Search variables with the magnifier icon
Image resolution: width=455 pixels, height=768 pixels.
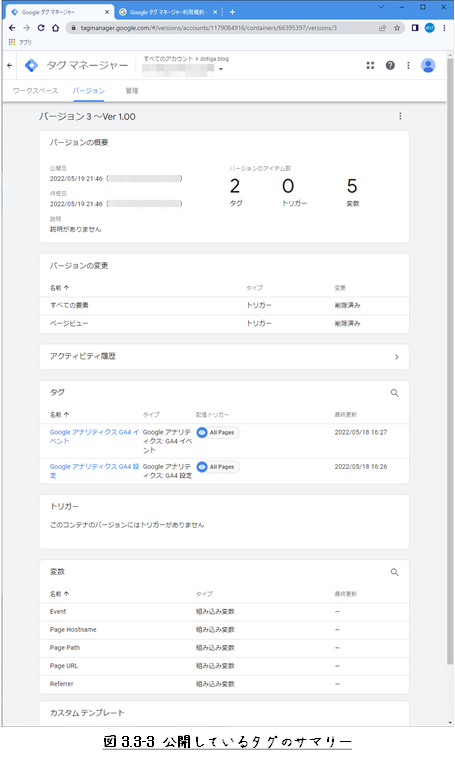pyautogui.click(x=394, y=572)
